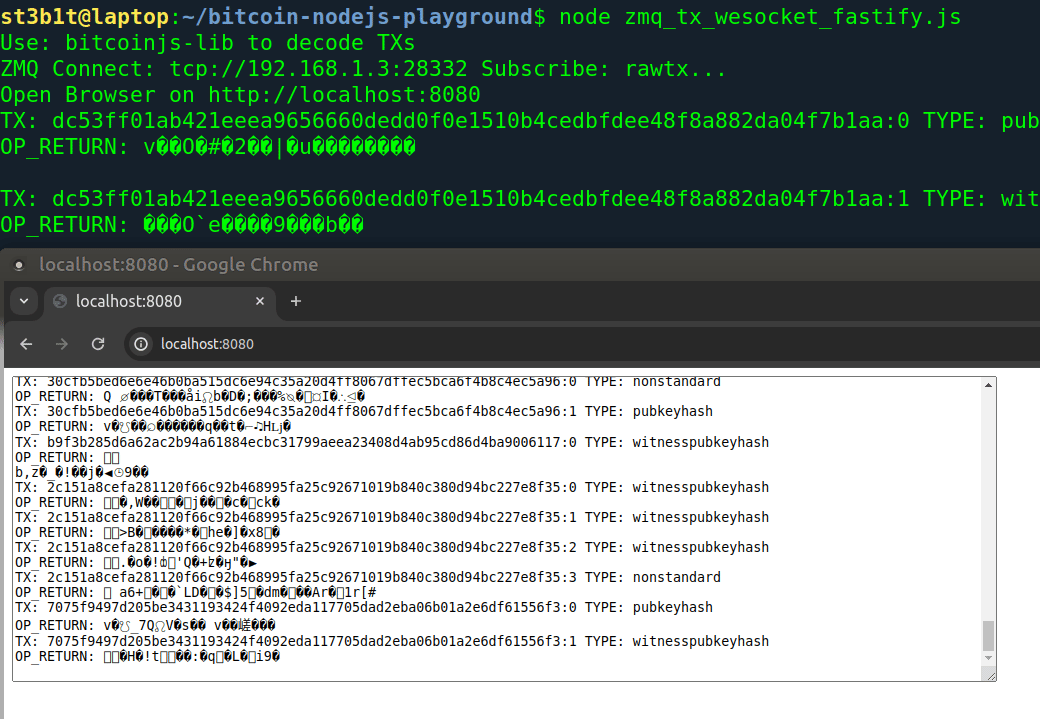1040x719 pixels.
Task: Click the localhost tab favicon globe
Action: [60, 301]
